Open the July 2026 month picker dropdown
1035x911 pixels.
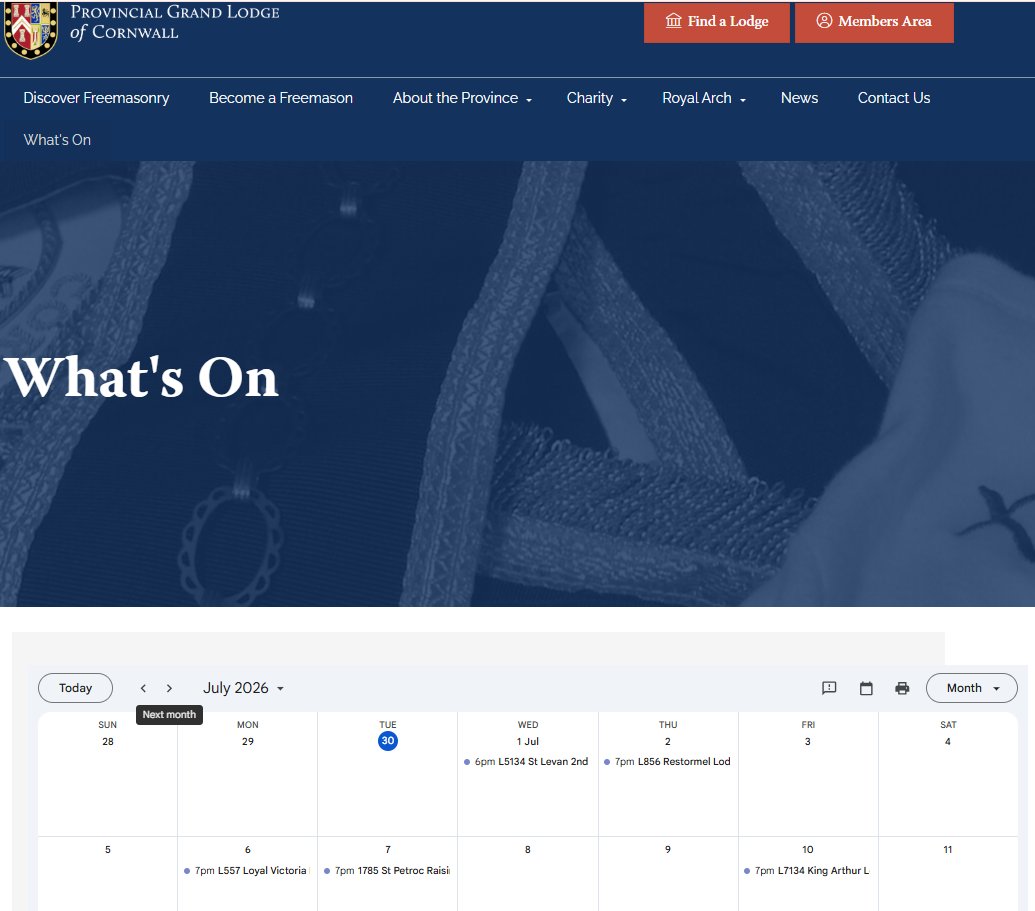pyautogui.click(x=244, y=688)
